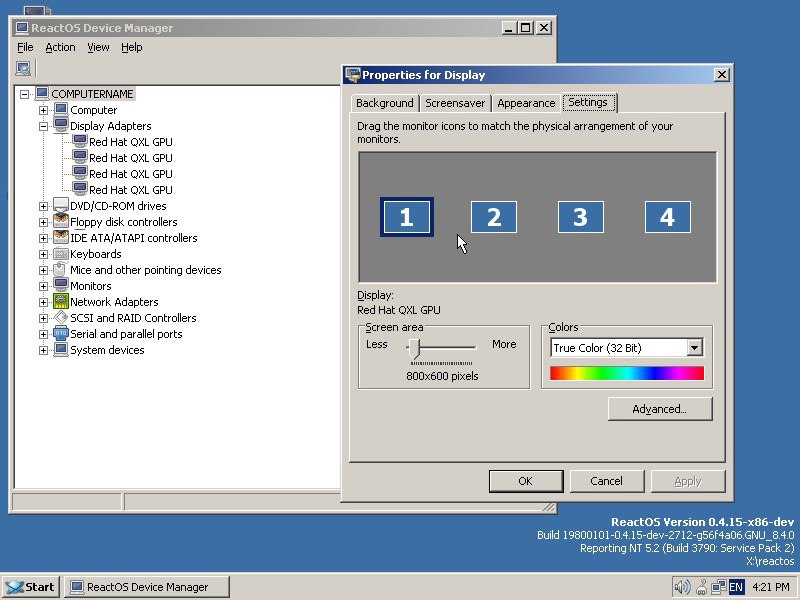Click the SCSI and RAID Controllers icon
800x600 pixels.
click(x=61, y=317)
